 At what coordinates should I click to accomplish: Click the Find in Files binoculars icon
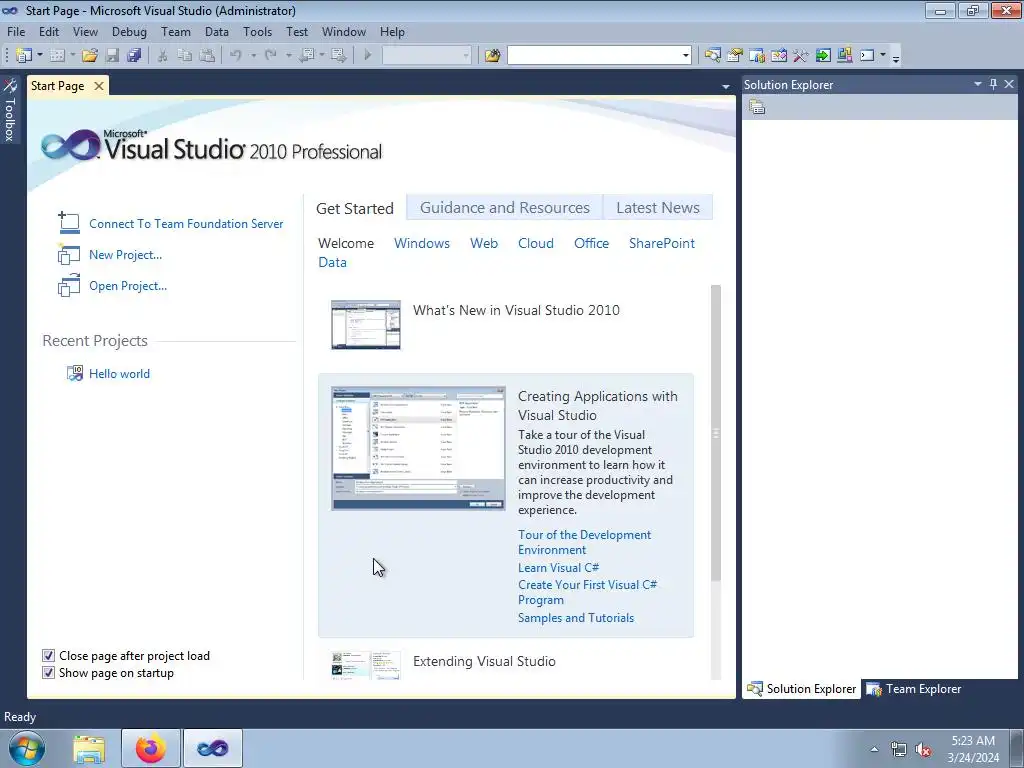click(x=492, y=56)
